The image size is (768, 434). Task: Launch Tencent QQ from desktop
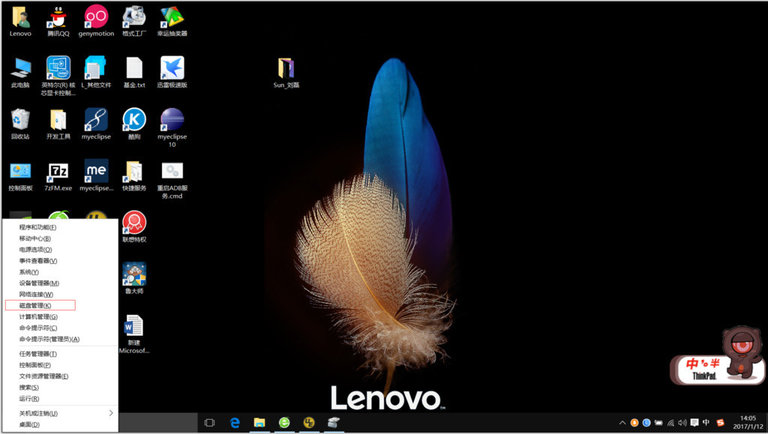pos(58,22)
